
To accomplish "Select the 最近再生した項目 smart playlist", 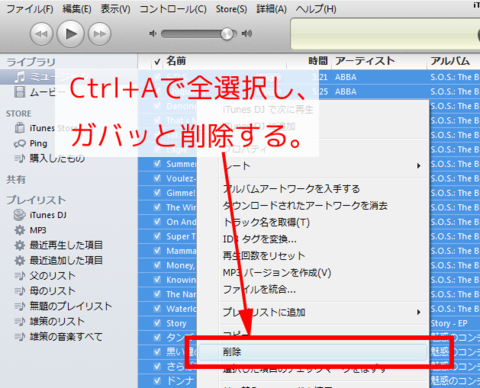I will [x=66, y=246].
